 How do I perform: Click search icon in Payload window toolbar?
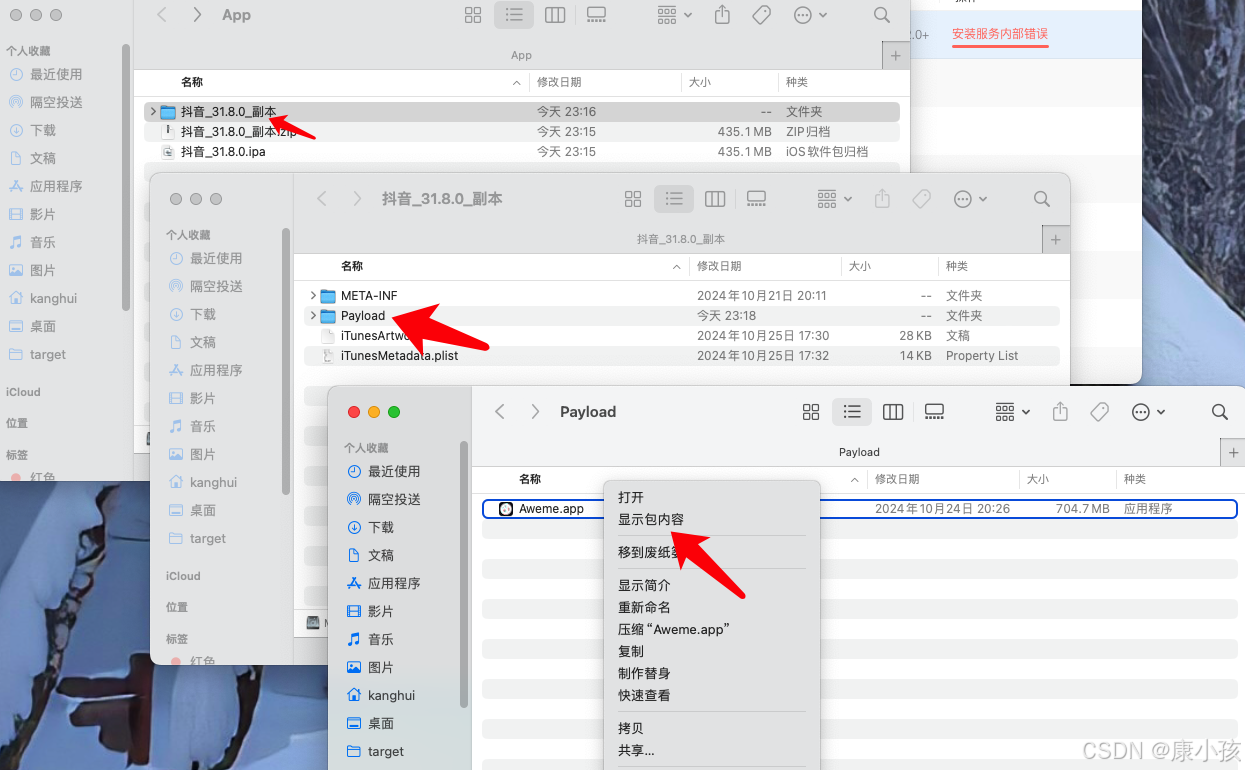(x=1219, y=412)
